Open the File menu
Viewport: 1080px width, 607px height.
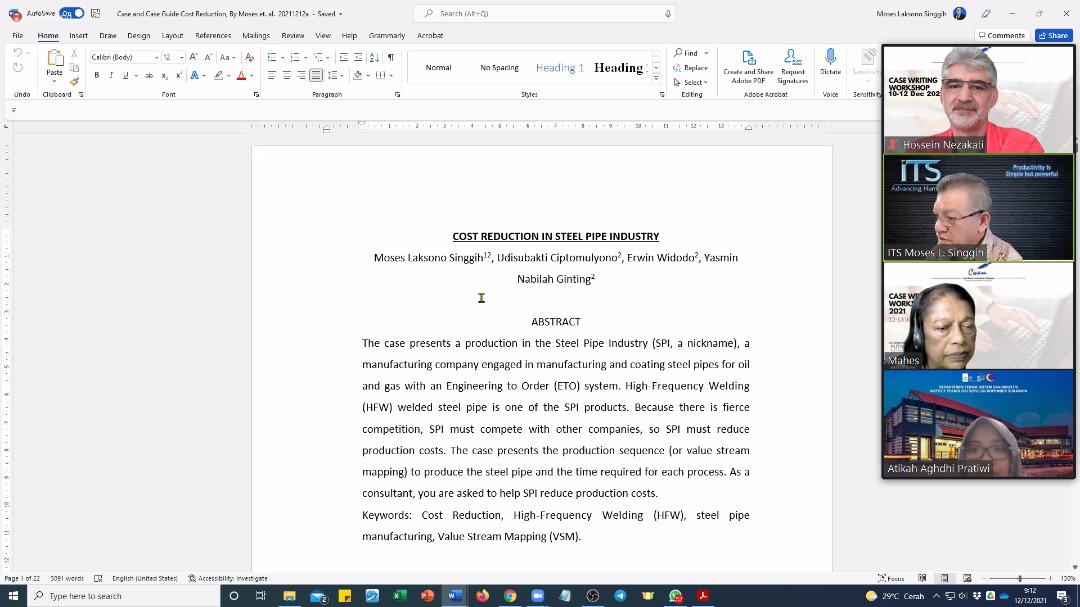[x=18, y=35]
